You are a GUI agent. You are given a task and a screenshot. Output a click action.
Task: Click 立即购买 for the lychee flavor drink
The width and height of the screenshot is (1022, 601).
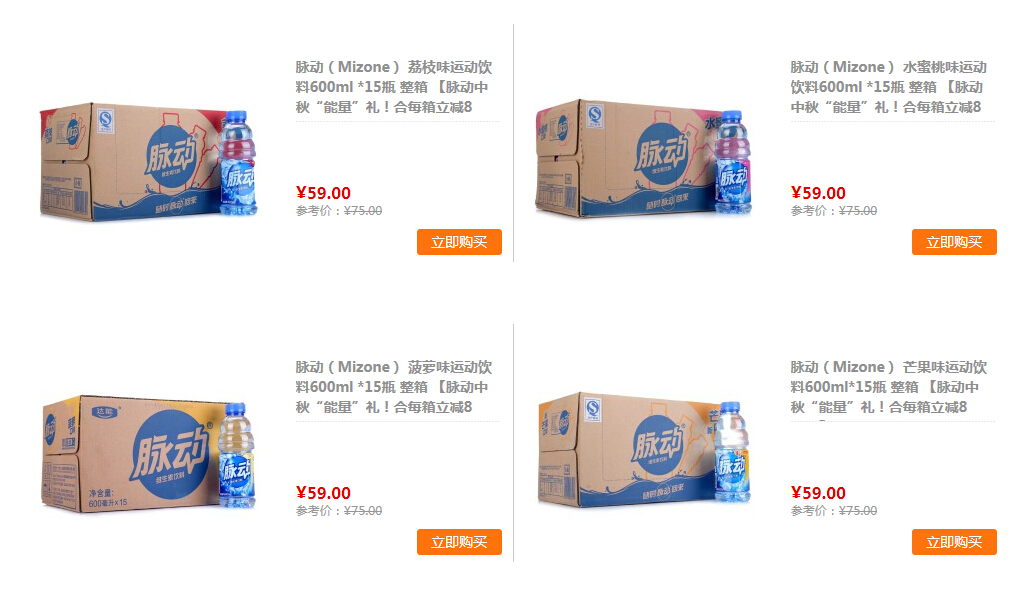[x=460, y=242]
